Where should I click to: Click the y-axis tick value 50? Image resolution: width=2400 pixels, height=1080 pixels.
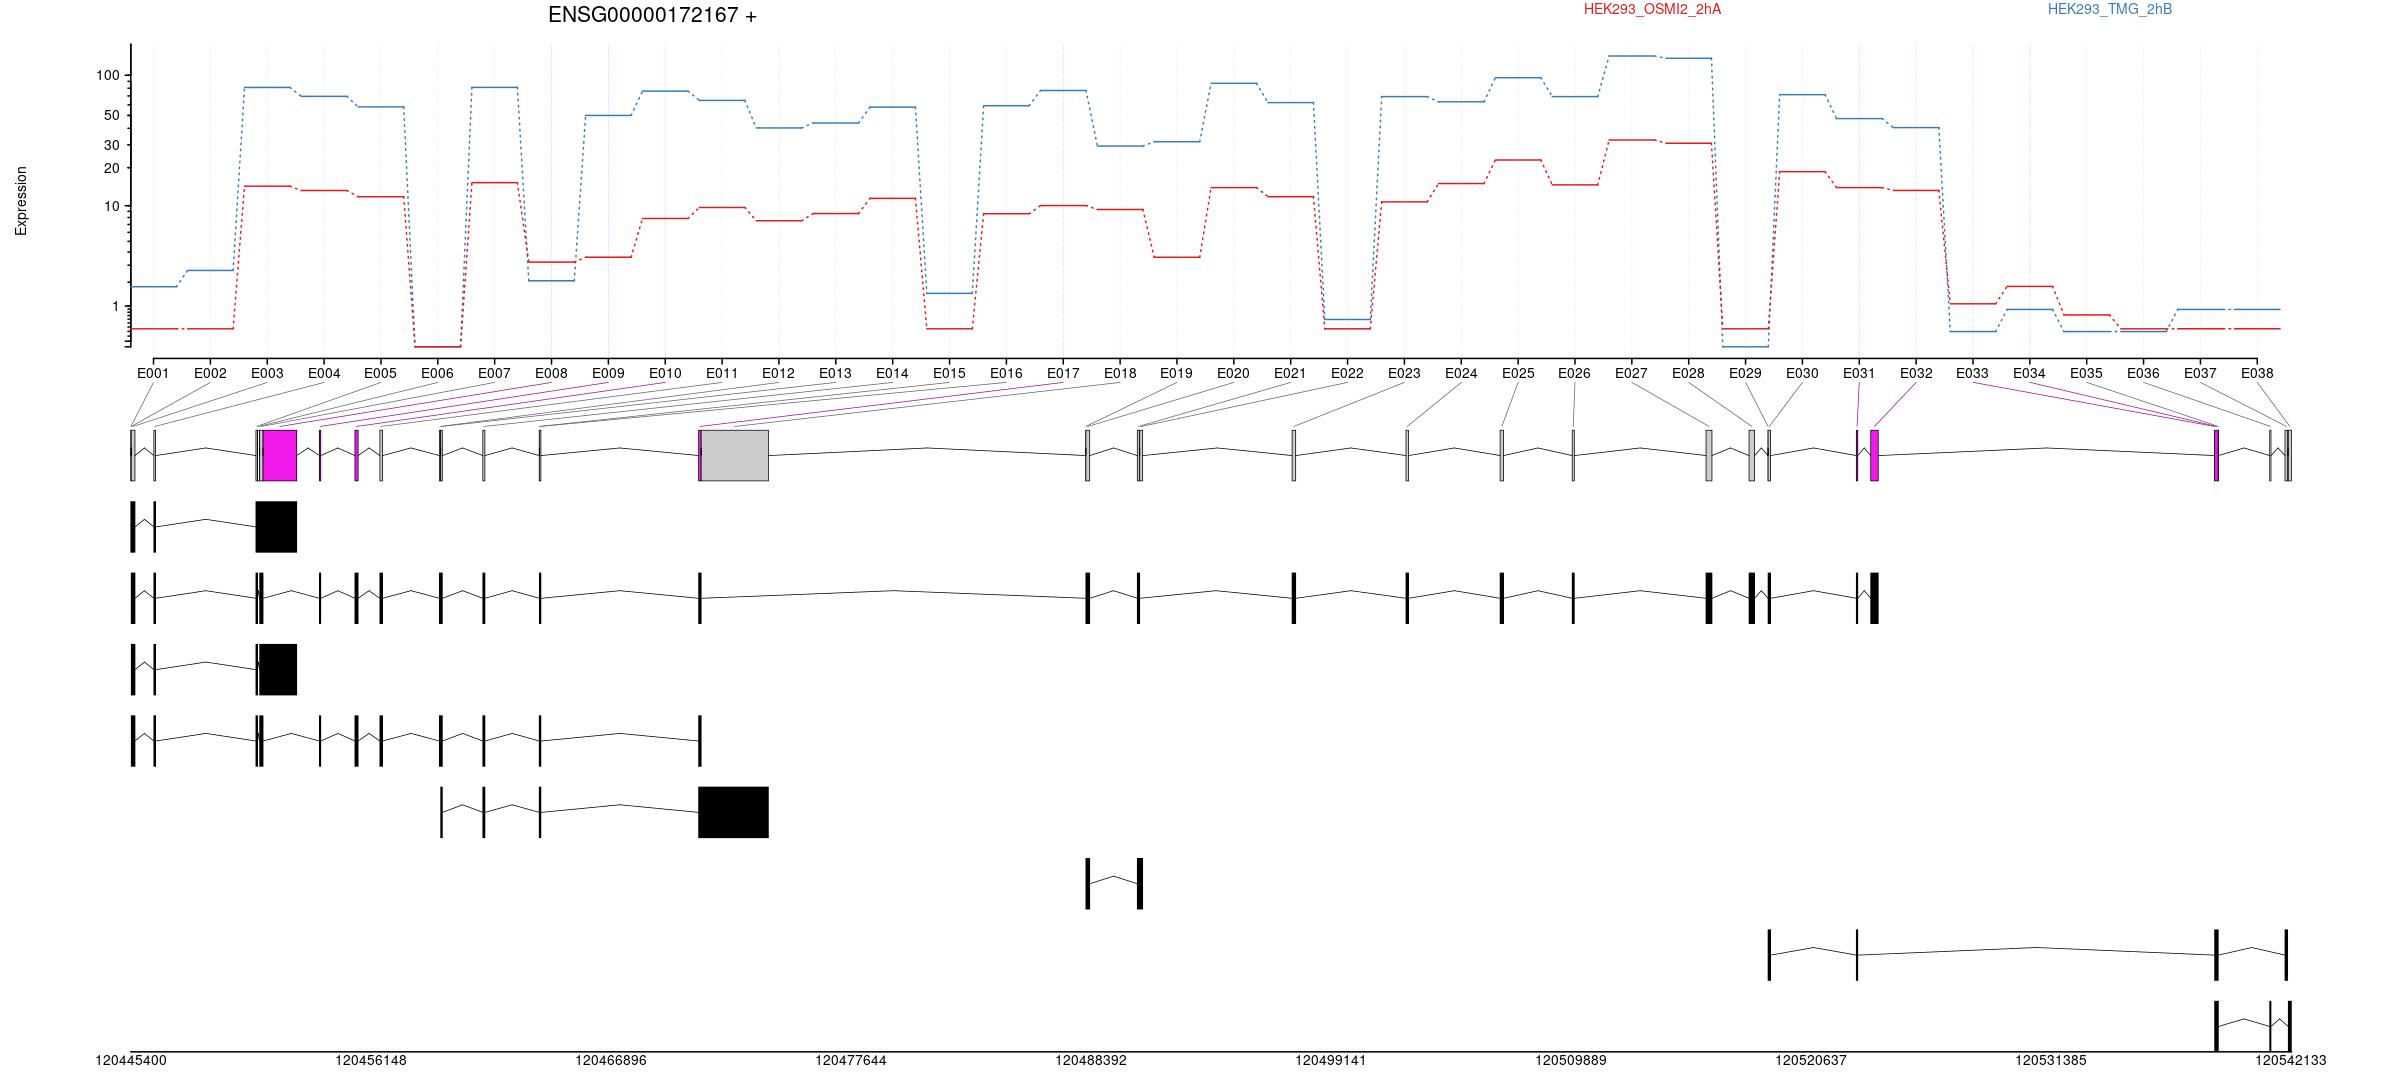pyautogui.click(x=112, y=115)
